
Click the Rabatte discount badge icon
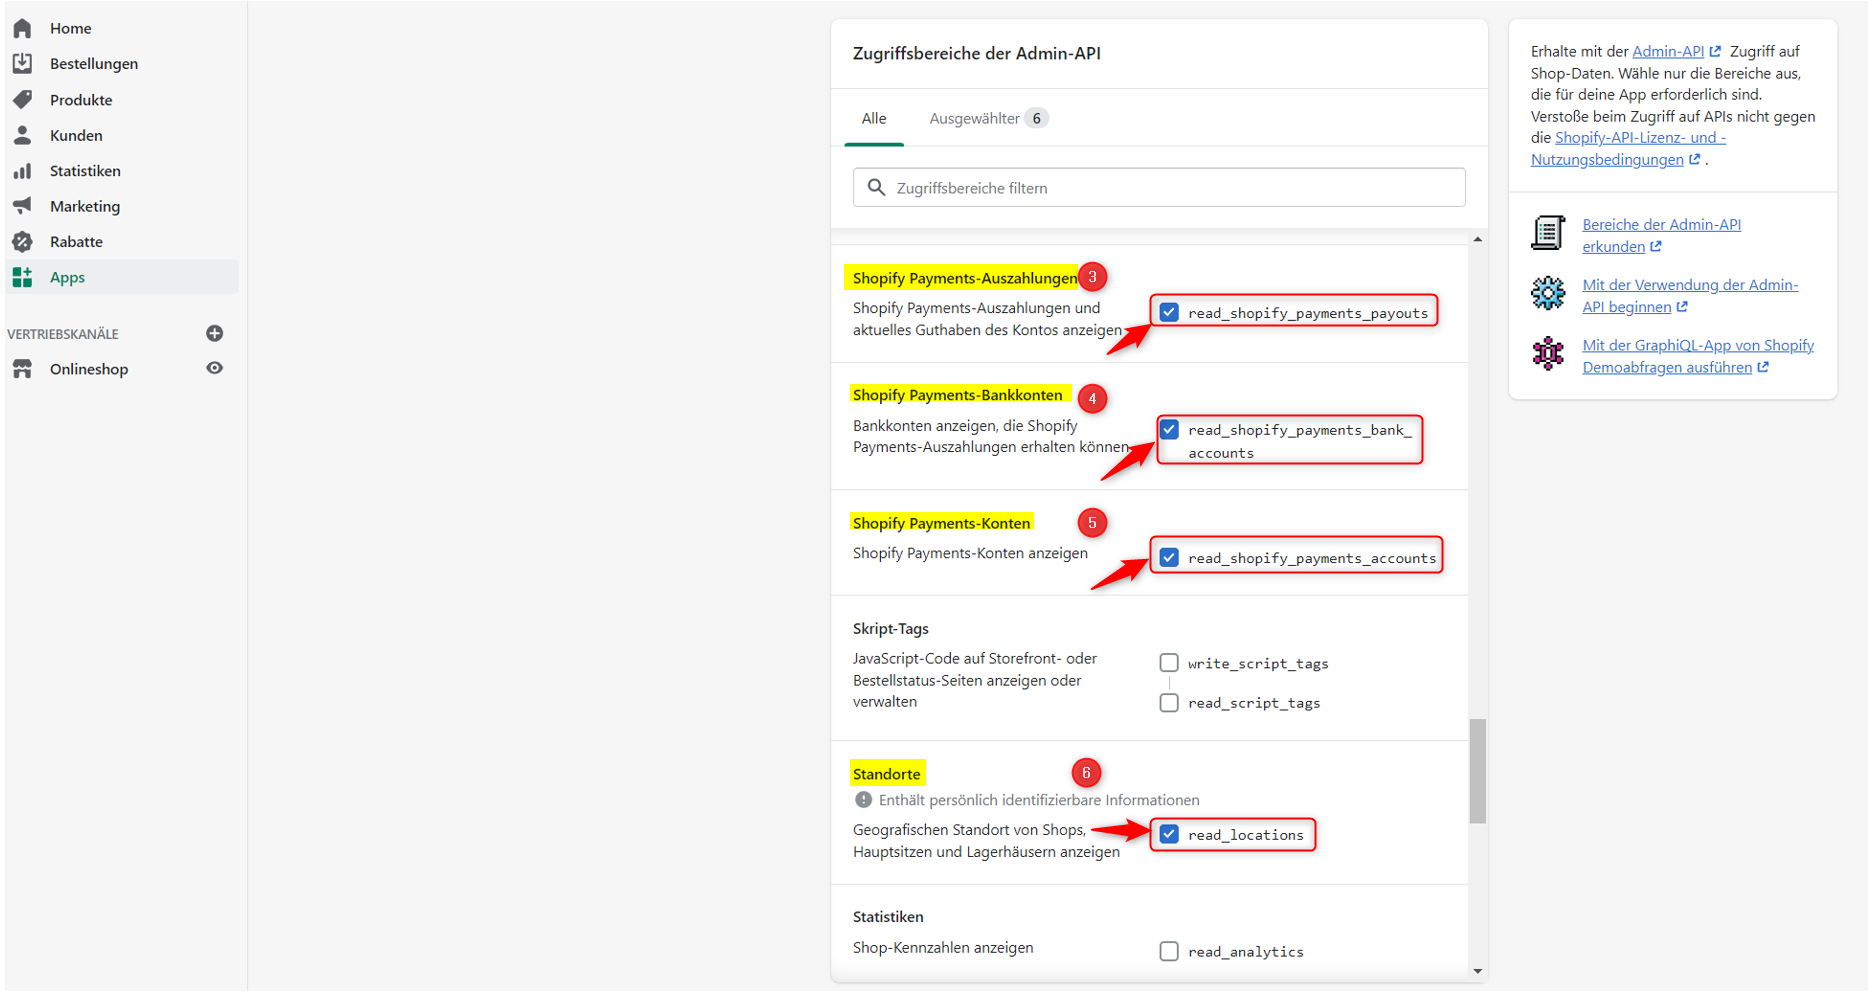pyautogui.click(x=22, y=242)
